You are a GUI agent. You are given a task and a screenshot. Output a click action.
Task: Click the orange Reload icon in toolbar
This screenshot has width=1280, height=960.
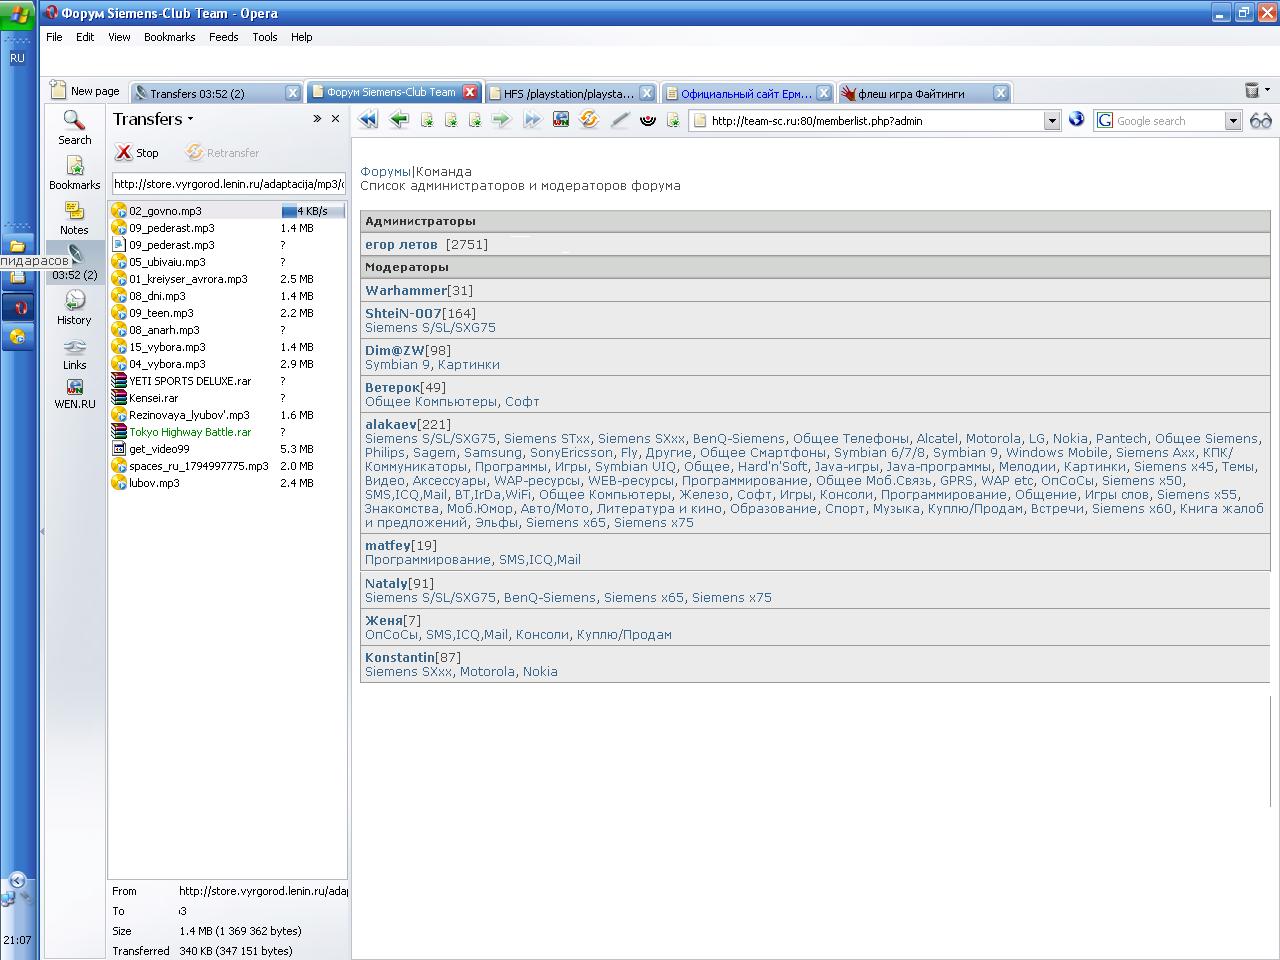coord(589,120)
